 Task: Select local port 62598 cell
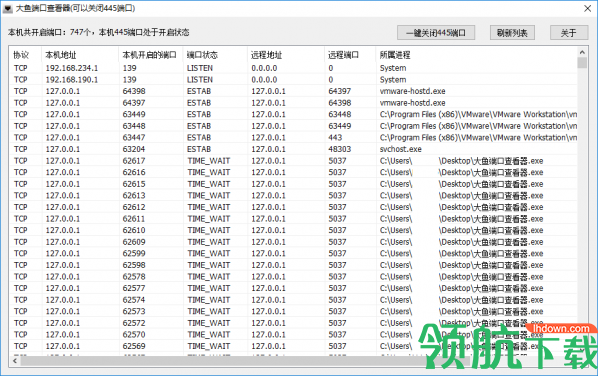(x=134, y=265)
